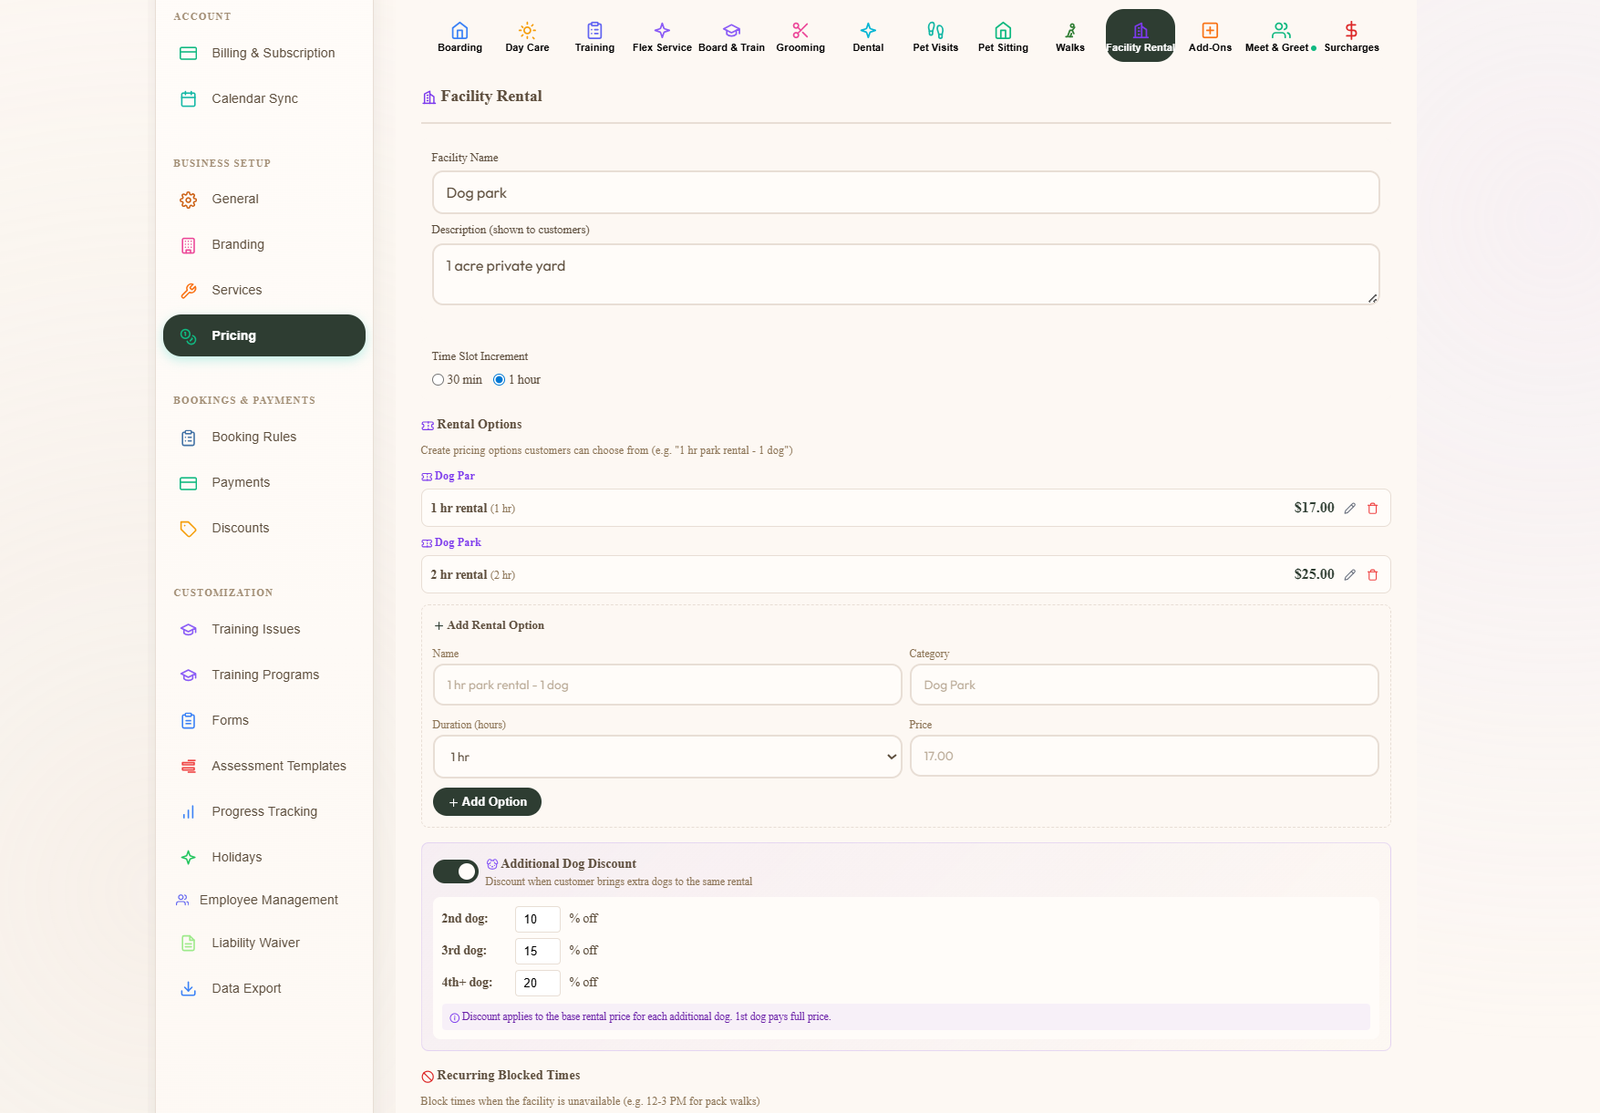The height and width of the screenshot is (1113, 1600).
Task: Click the Category input field
Action: click(1144, 685)
